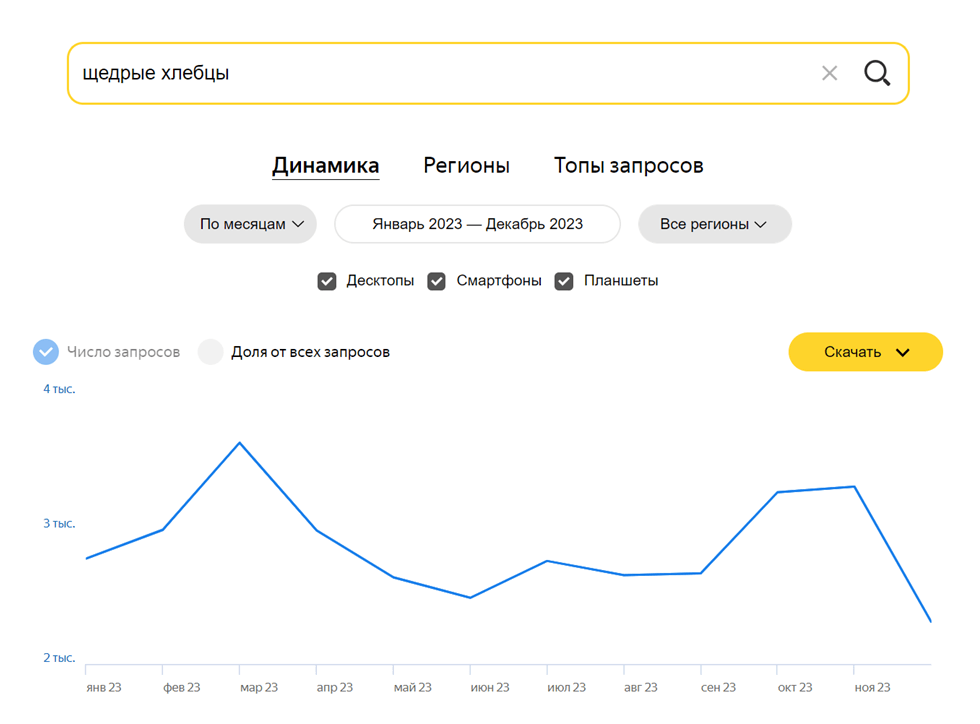Open date range Январь 2023 — Декабрь 2023
Viewport: 980px width, 724px height.
click(x=477, y=224)
